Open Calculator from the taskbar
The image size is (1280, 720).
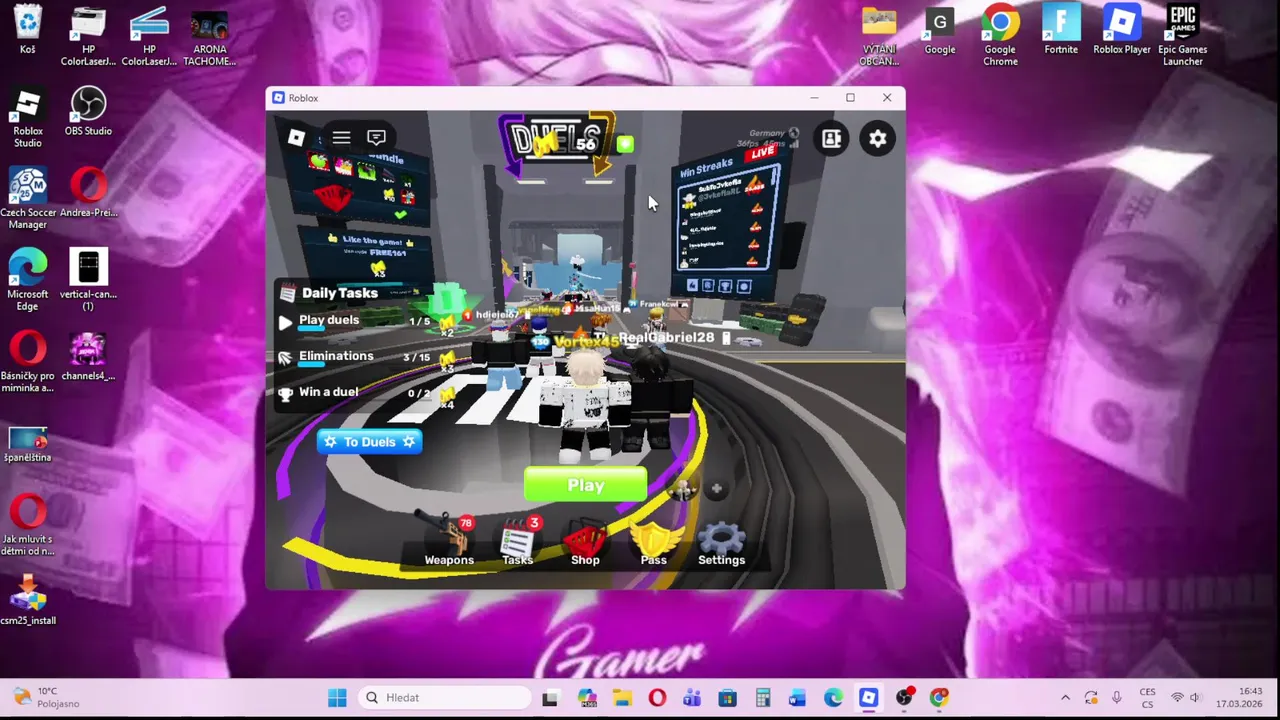click(x=763, y=698)
